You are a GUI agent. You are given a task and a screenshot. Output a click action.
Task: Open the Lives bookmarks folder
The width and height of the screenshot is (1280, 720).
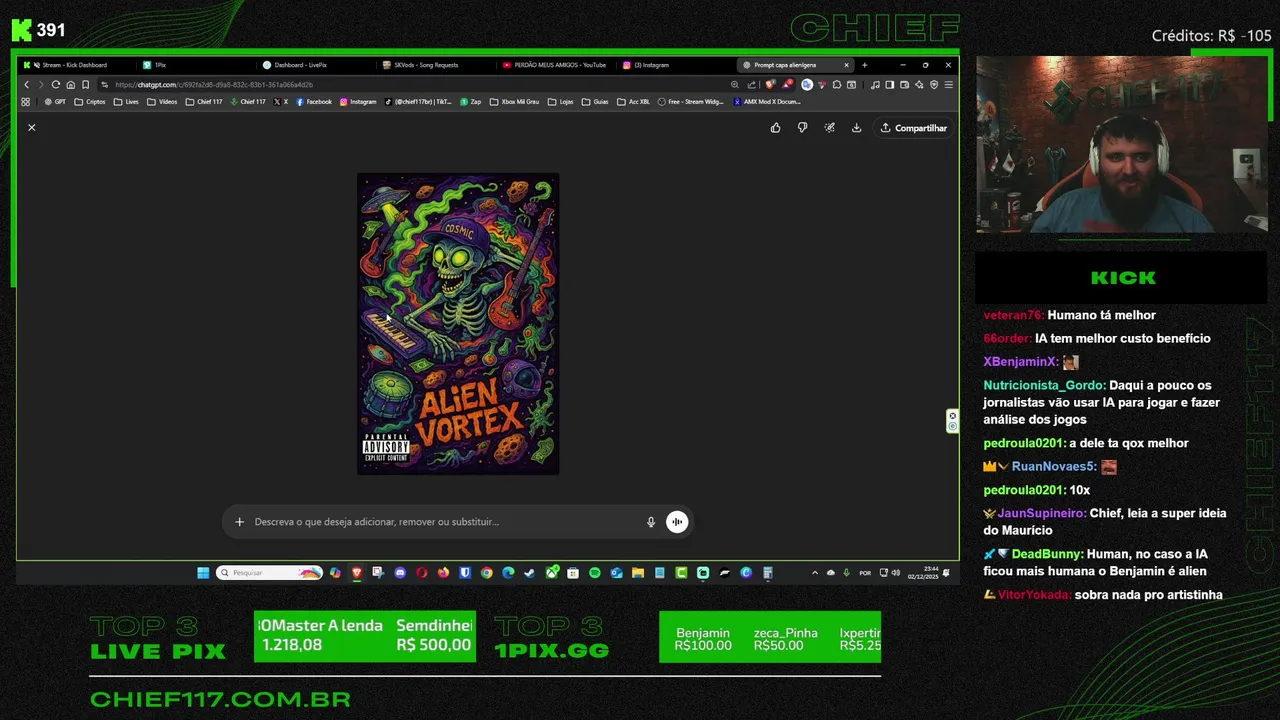[x=126, y=102]
